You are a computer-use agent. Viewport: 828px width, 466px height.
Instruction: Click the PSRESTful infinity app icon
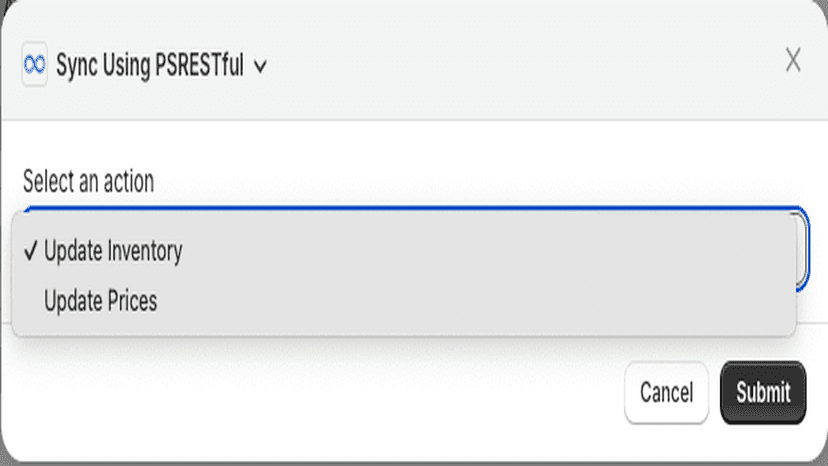coord(34,64)
